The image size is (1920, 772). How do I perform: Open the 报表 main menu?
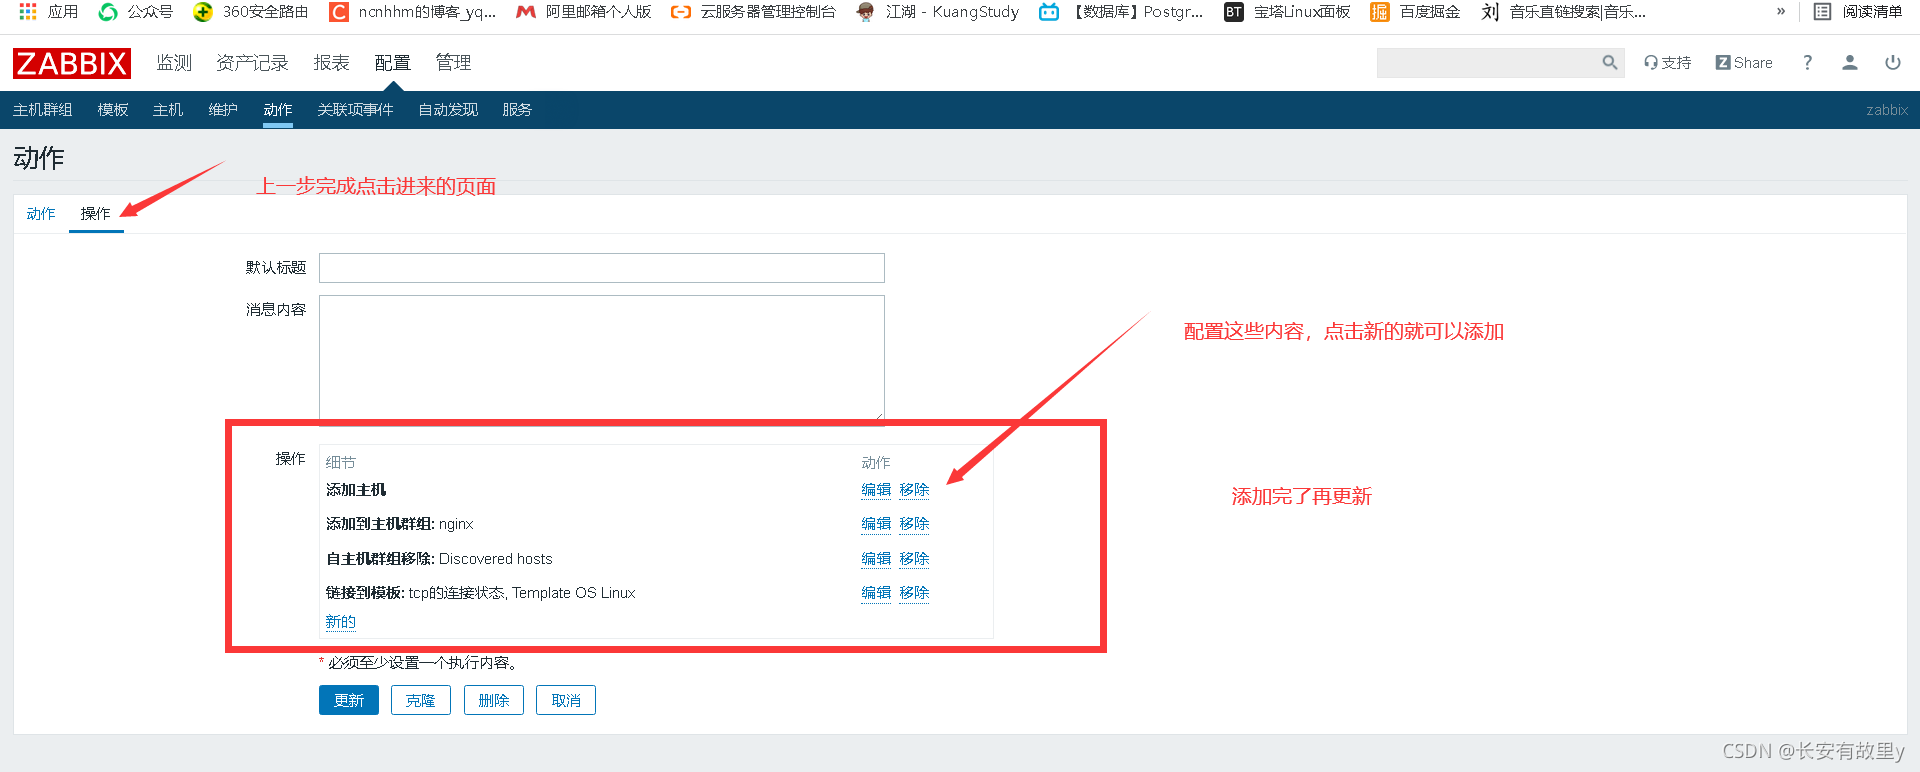tap(331, 63)
